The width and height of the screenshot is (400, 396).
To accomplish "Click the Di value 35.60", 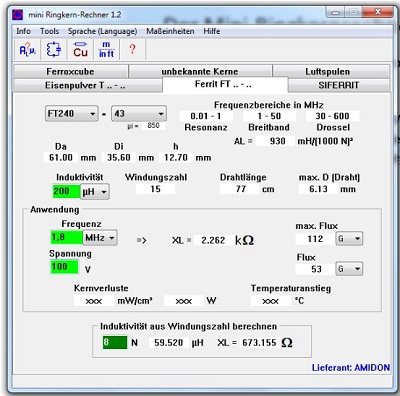I will point(119,157).
